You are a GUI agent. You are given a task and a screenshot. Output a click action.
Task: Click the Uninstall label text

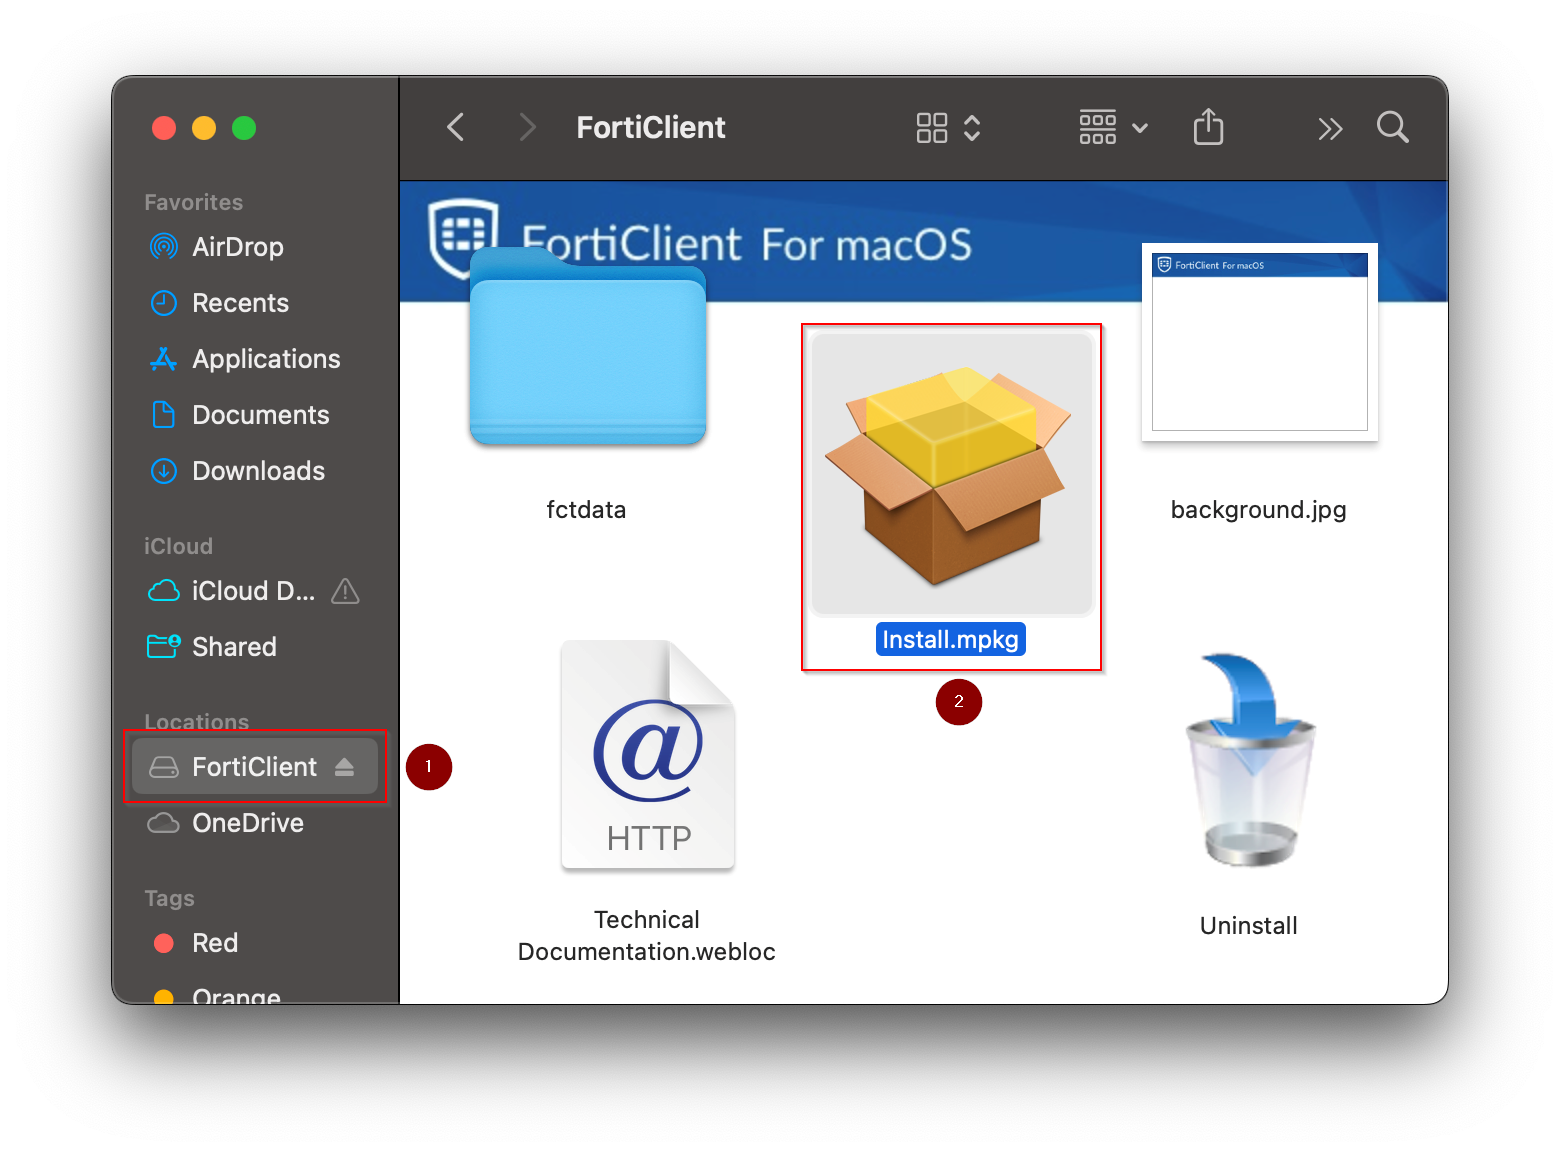1249,926
